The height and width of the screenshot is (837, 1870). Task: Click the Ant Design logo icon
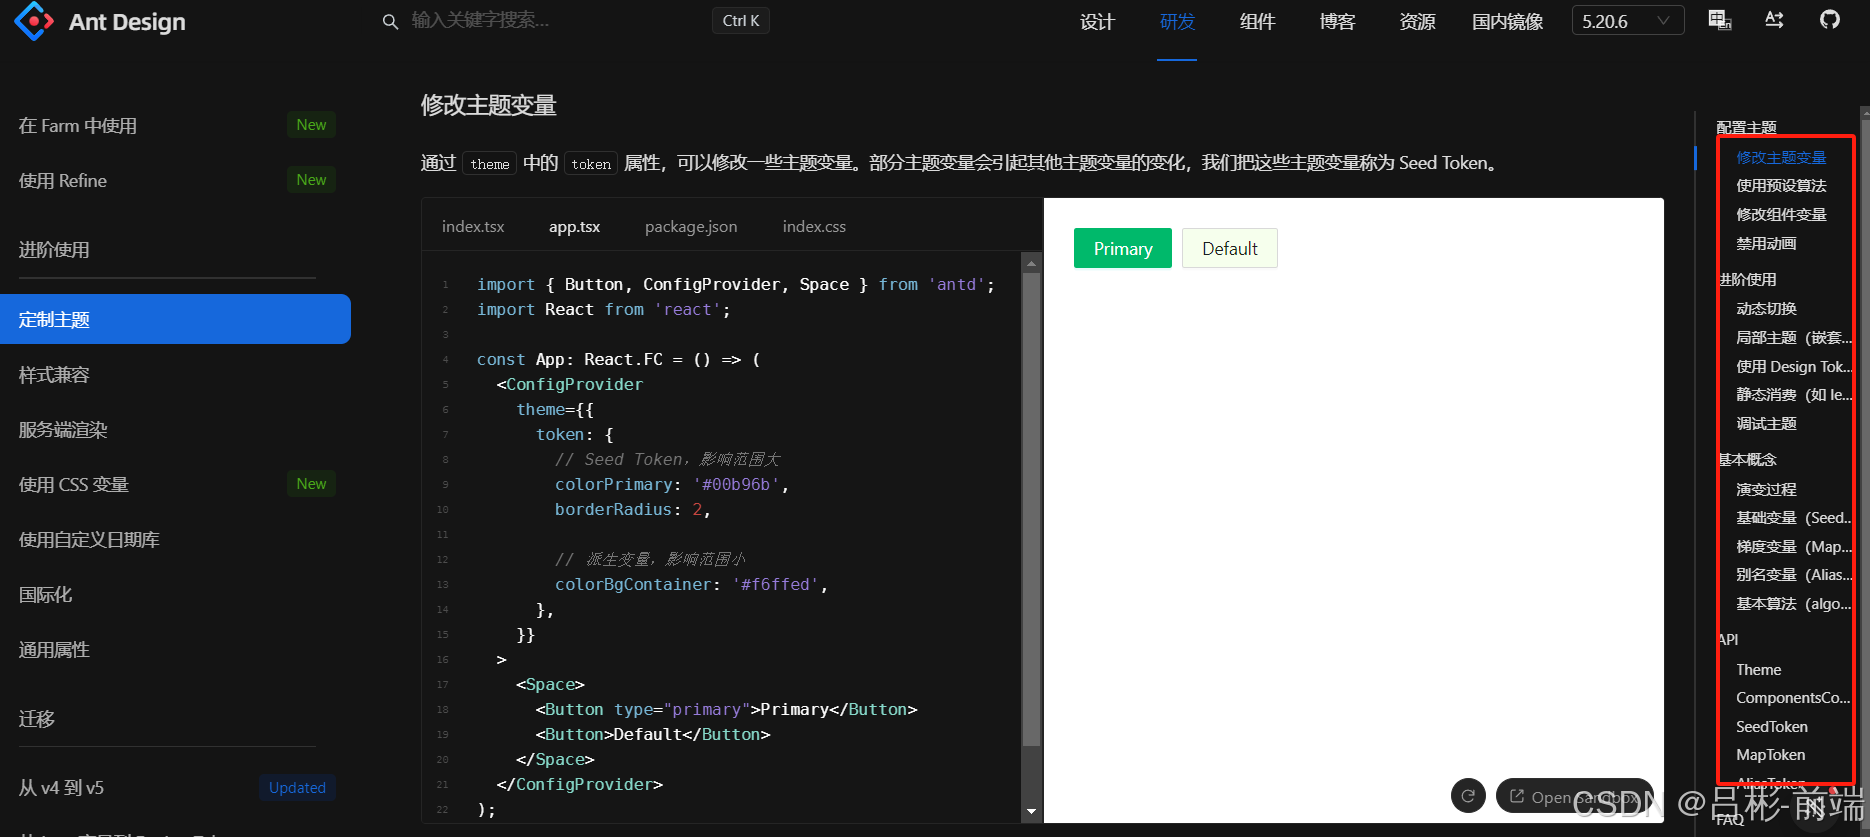[x=34, y=21]
